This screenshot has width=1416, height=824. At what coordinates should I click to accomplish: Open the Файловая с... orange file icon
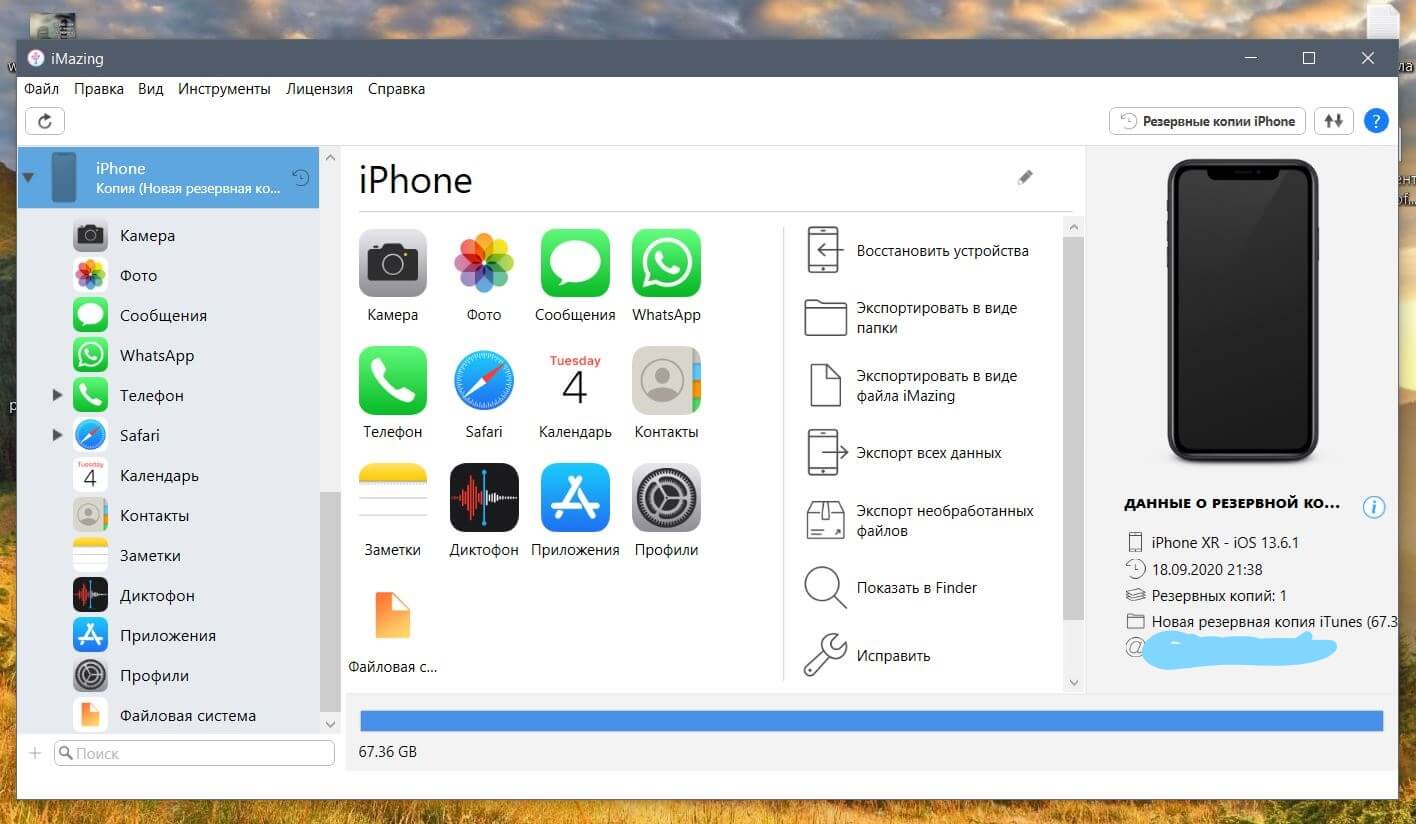(x=393, y=615)
